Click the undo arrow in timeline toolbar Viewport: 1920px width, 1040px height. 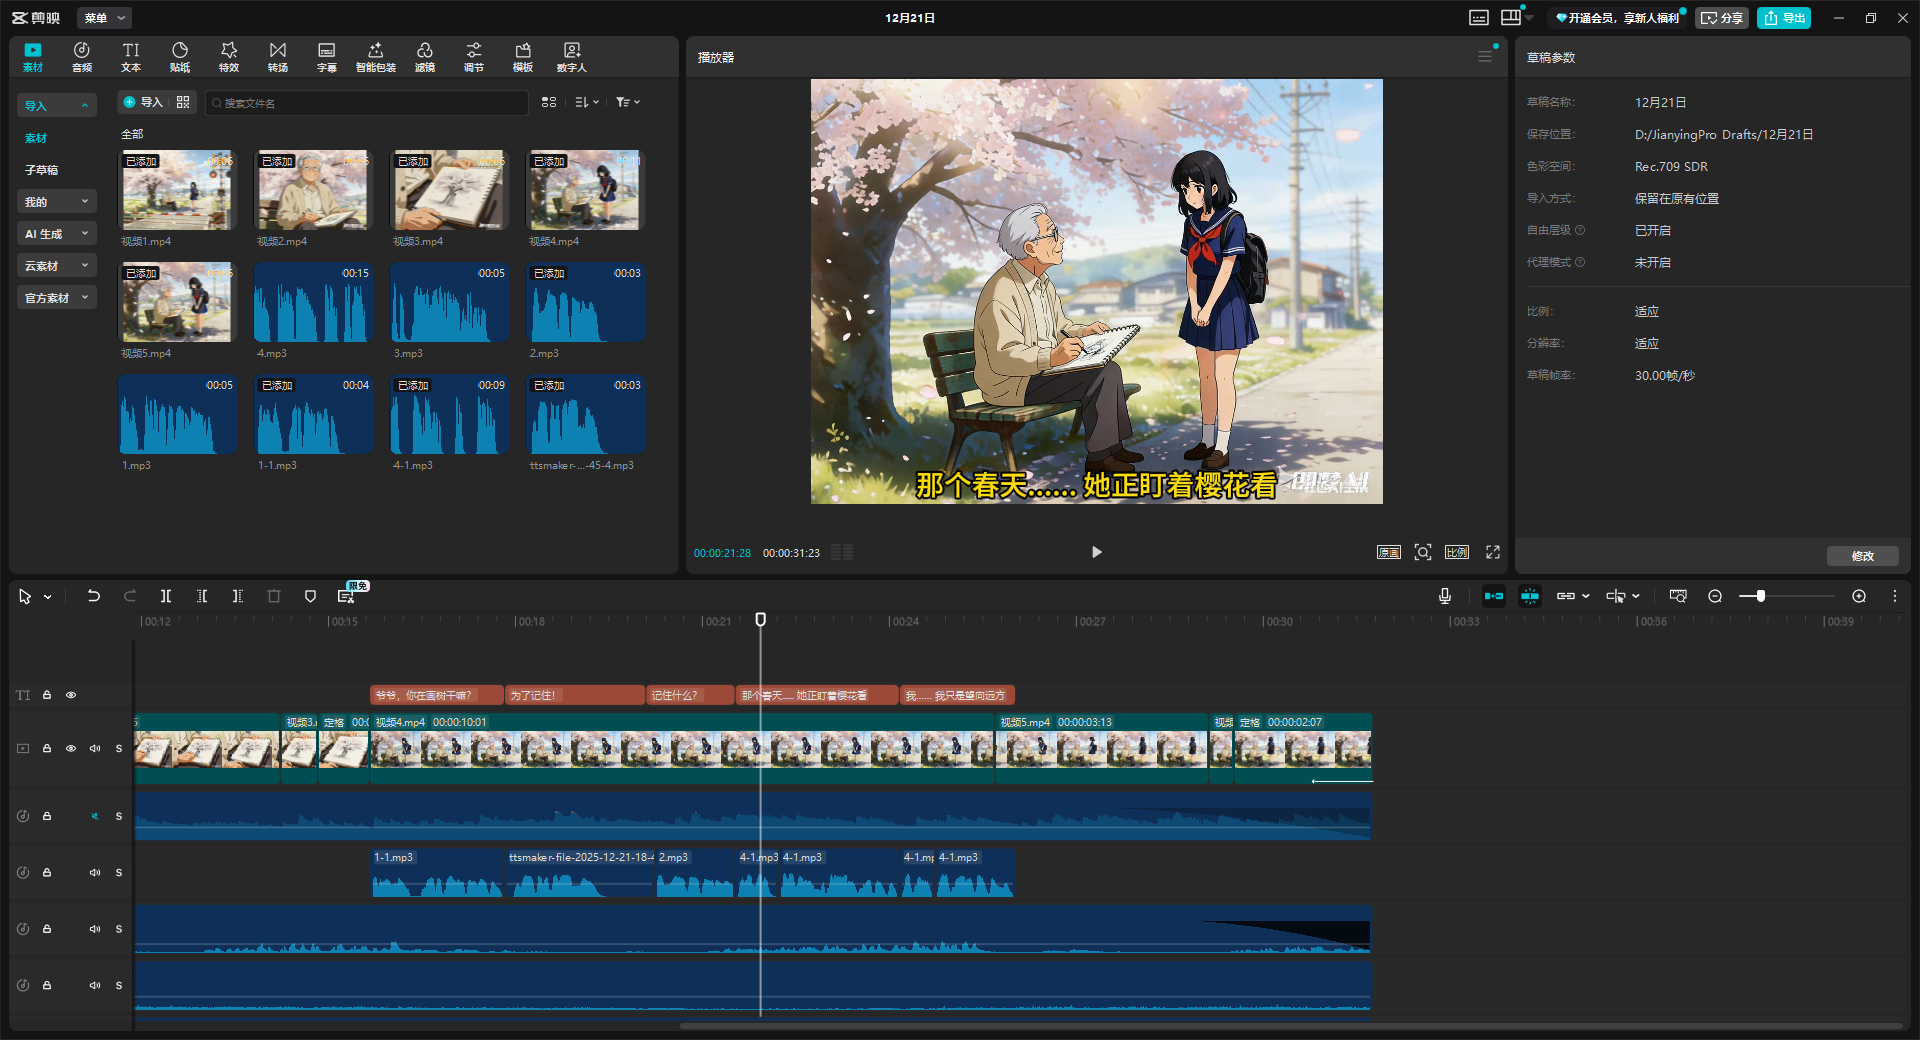tap(93, 596)
